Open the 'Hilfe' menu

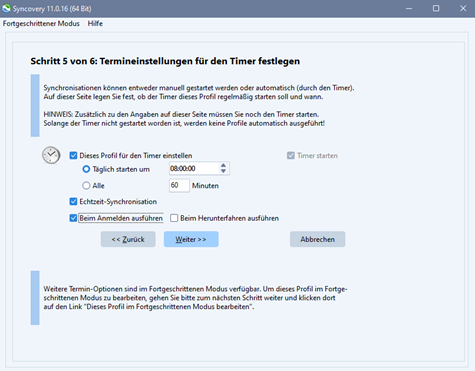(x=95, y=24)
